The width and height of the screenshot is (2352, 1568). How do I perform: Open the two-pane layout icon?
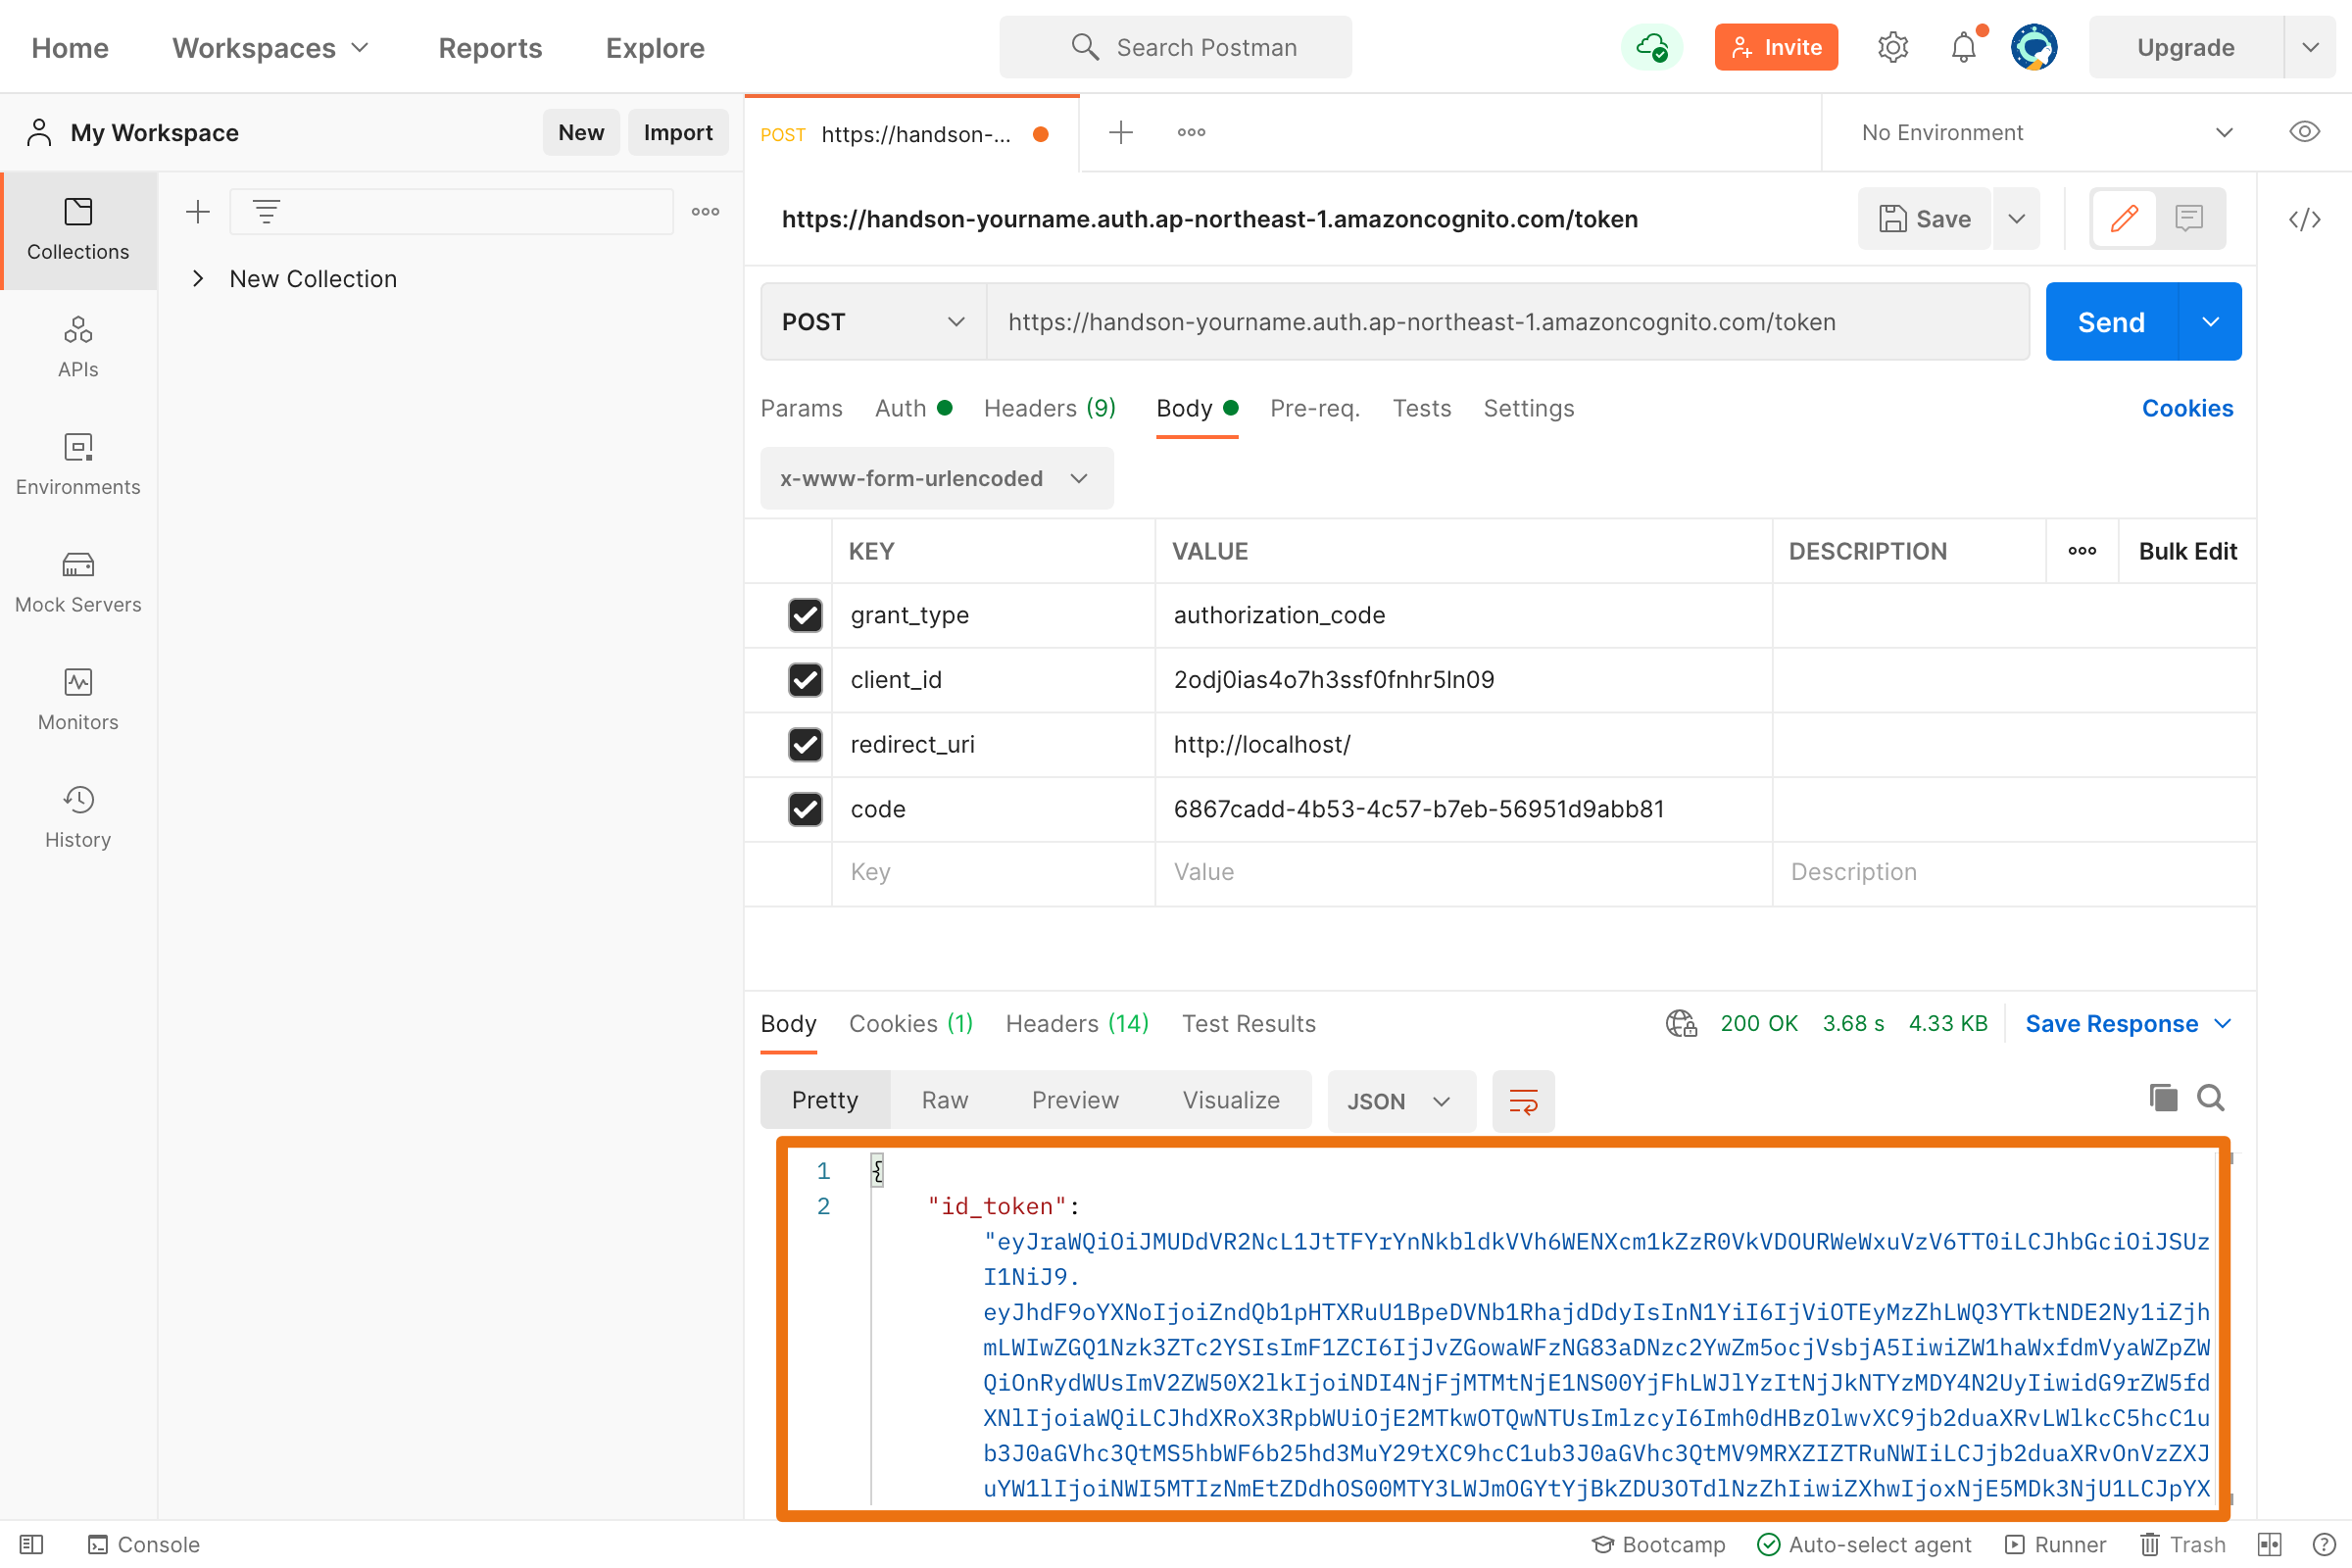pos(2269,1544)
